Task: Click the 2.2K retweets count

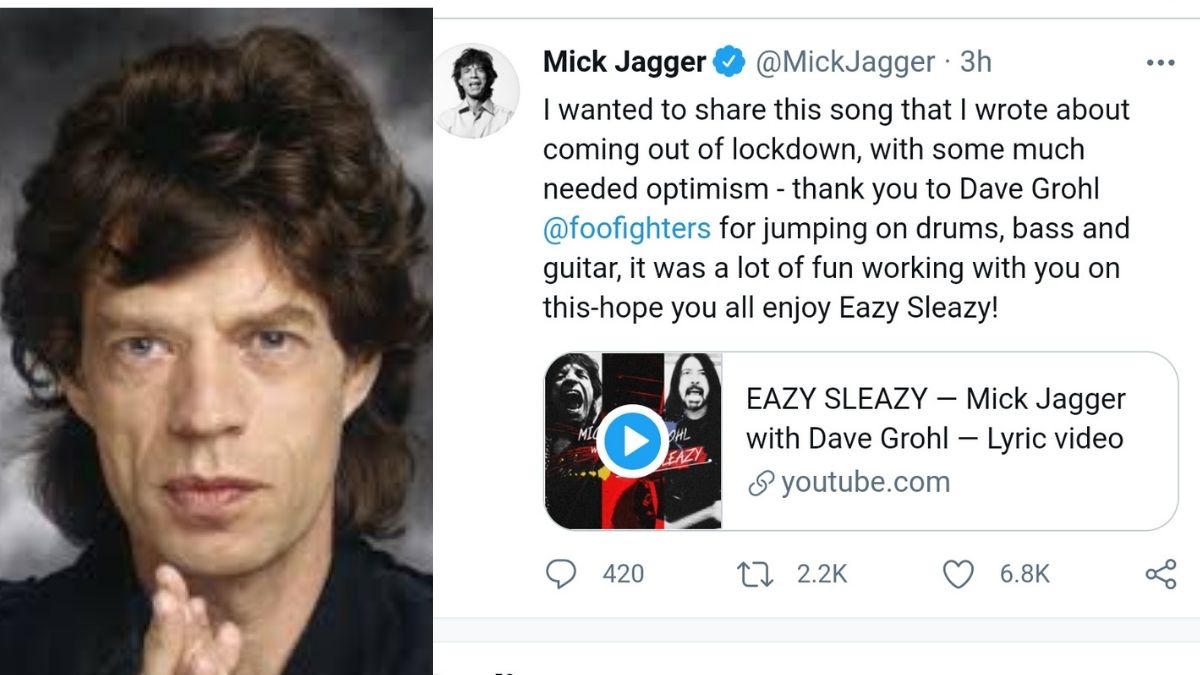Action: tap(822, 574)
